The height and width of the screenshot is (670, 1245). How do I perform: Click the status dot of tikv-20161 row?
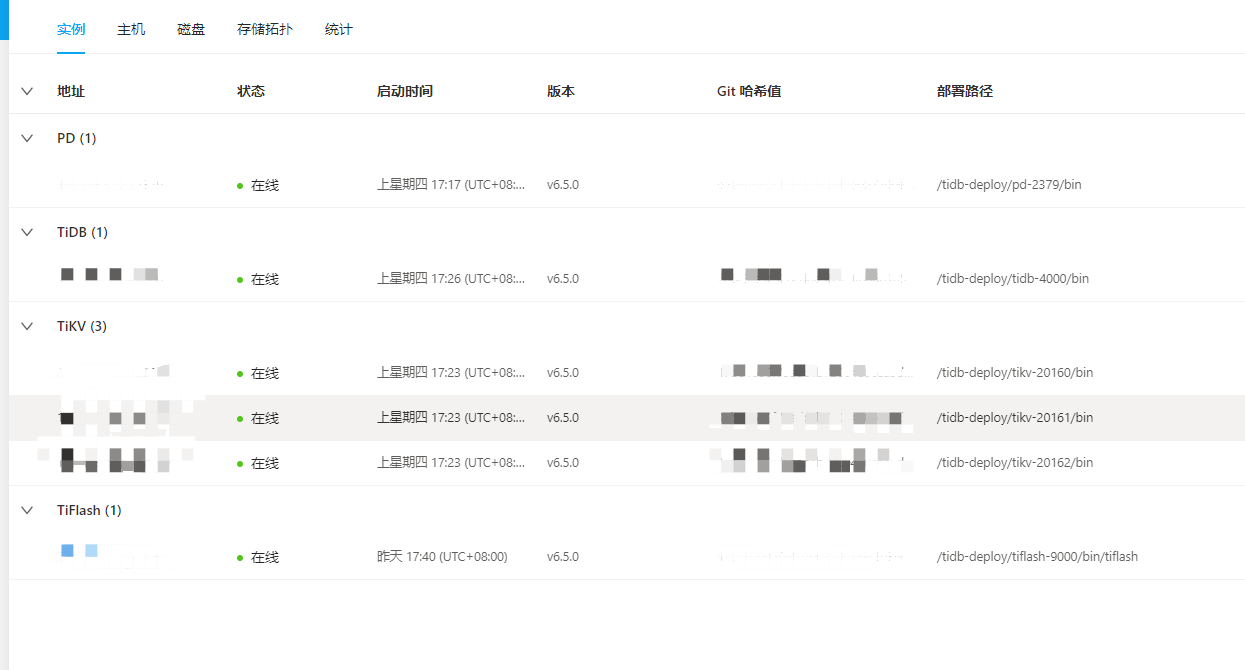240,419
